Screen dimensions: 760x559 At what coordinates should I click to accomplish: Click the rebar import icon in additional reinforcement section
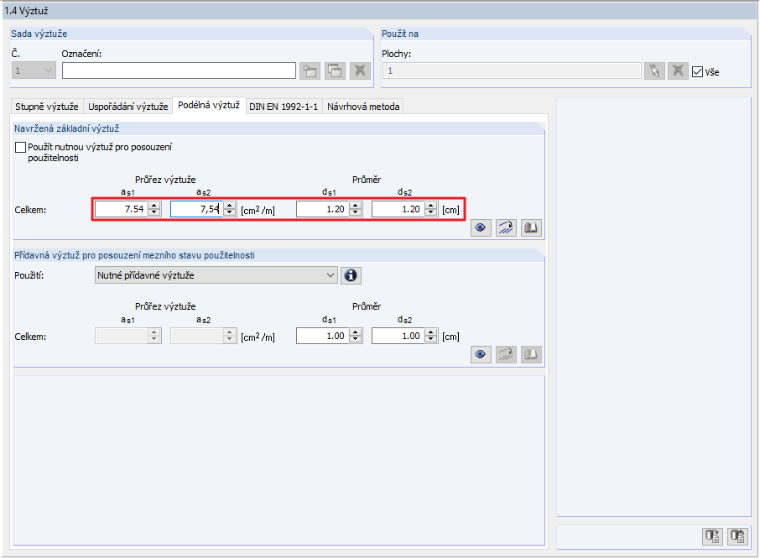tap(506, 354)
